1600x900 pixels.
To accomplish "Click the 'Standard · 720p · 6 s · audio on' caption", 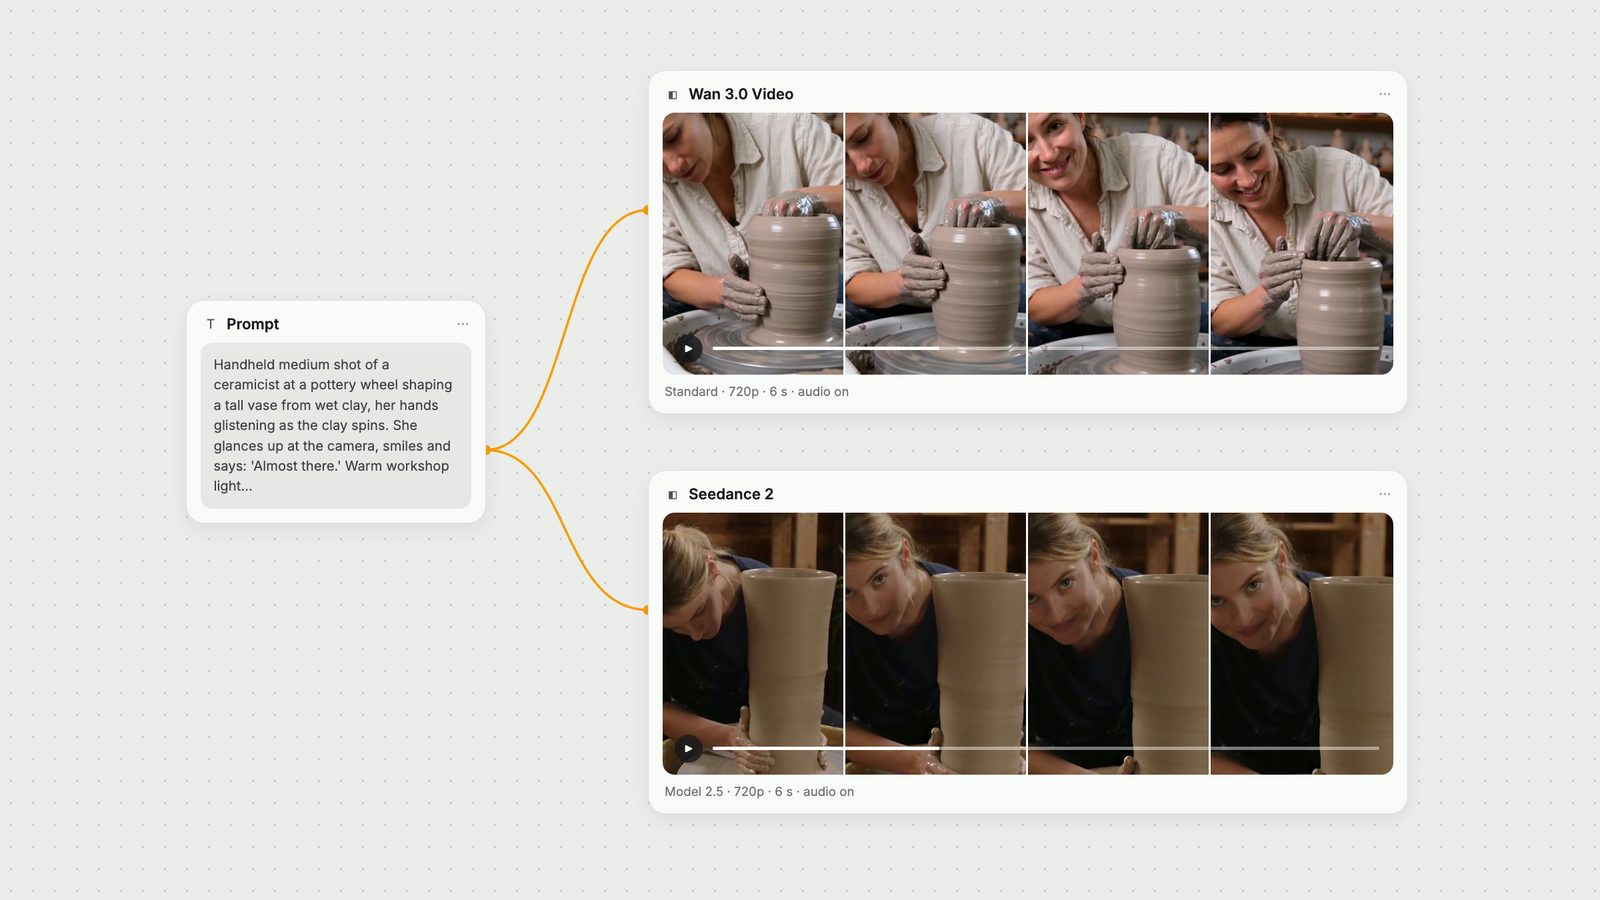I will click(x=757, y=392).
